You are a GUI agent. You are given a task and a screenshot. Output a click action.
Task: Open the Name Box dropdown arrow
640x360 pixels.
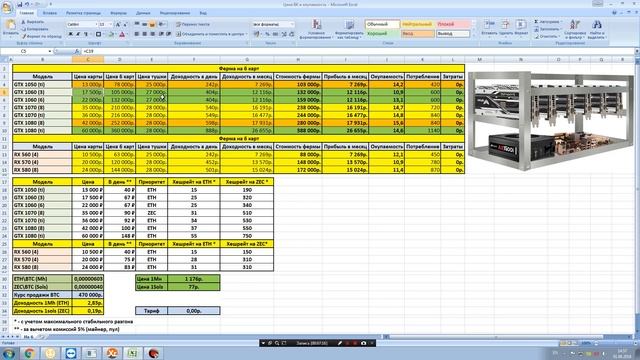click(x=50, y=51)
